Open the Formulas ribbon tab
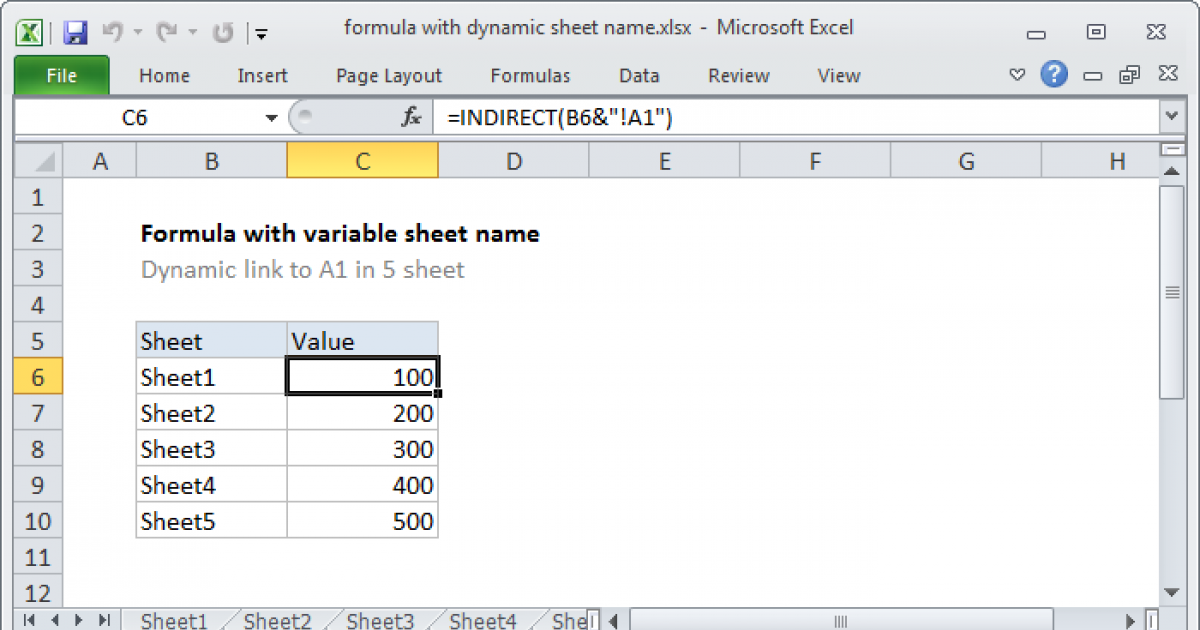Image resolution: width=1200 pixels, height=630 pixels. 530,76
